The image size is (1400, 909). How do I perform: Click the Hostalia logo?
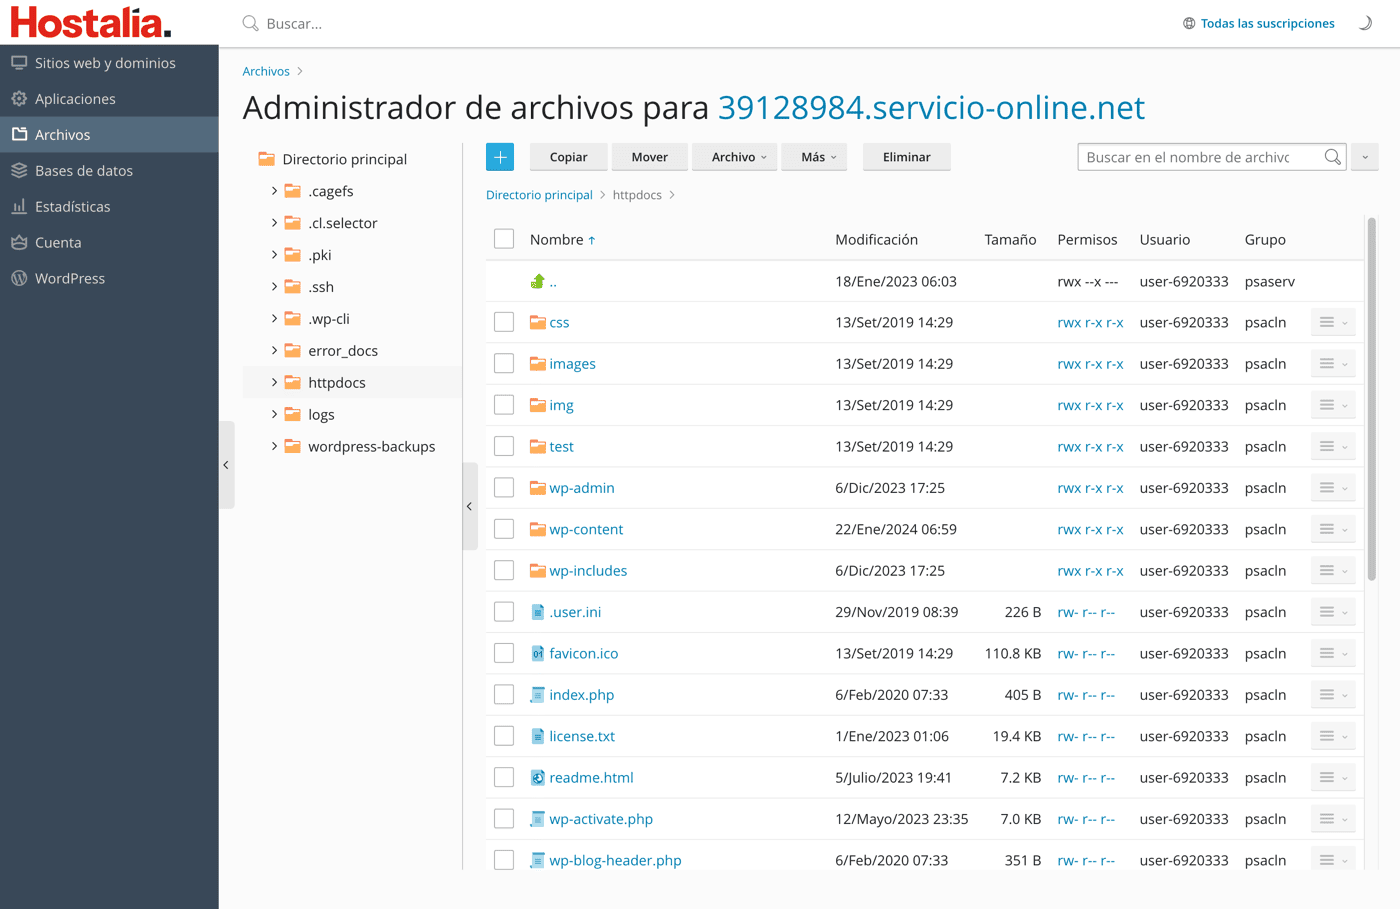coord(91,22)
